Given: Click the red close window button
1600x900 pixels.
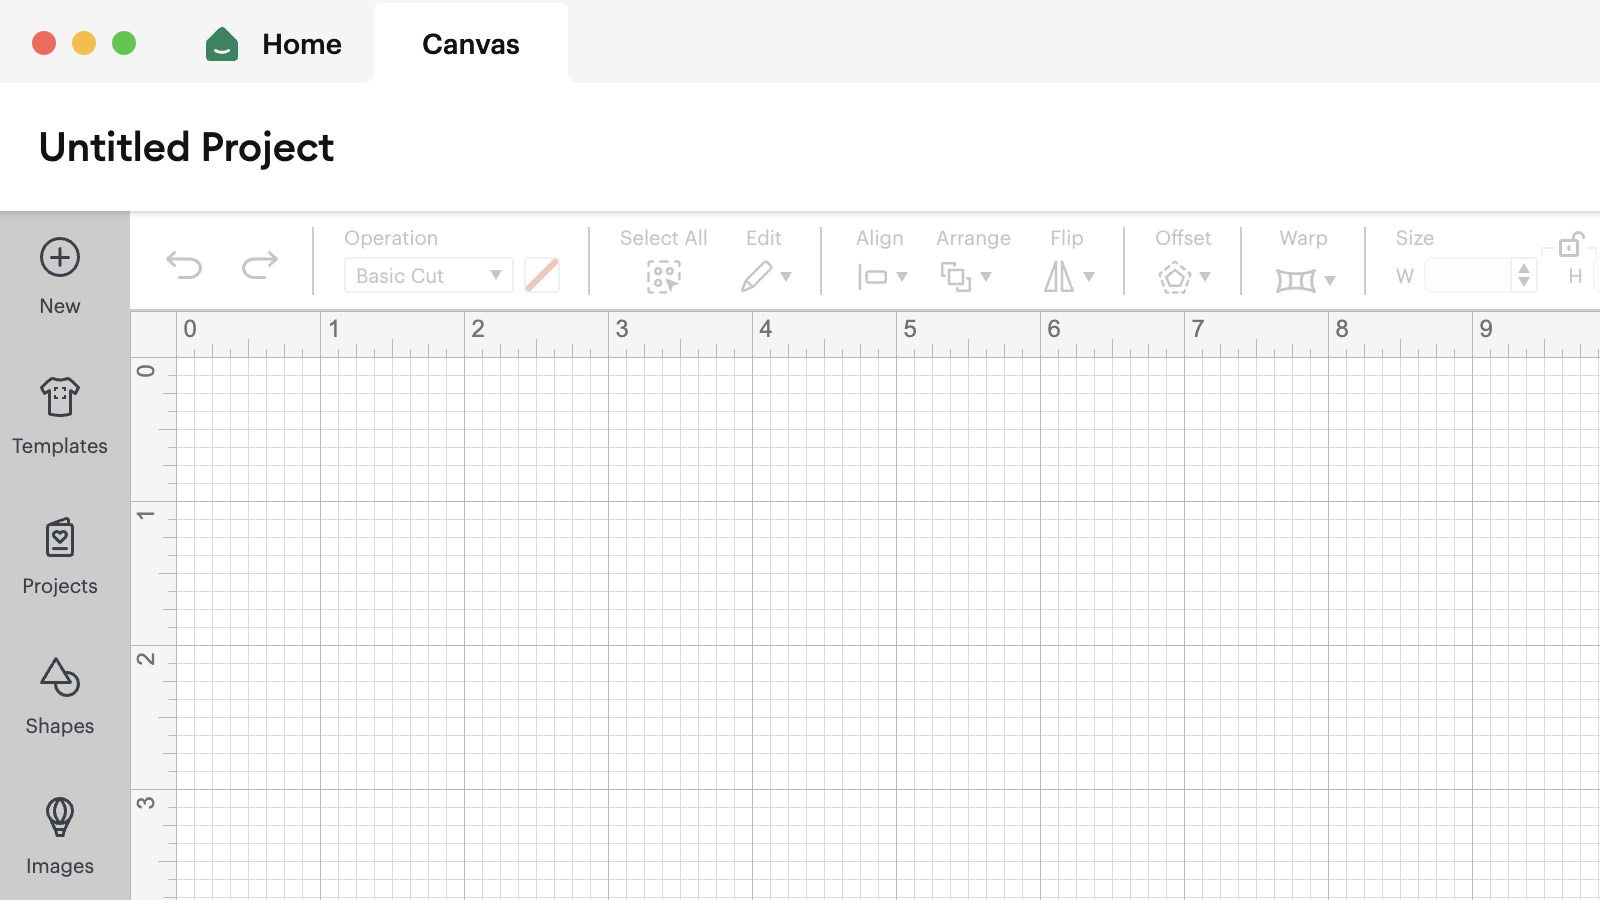Looking at the screenshot, I should tap(44, 43).
